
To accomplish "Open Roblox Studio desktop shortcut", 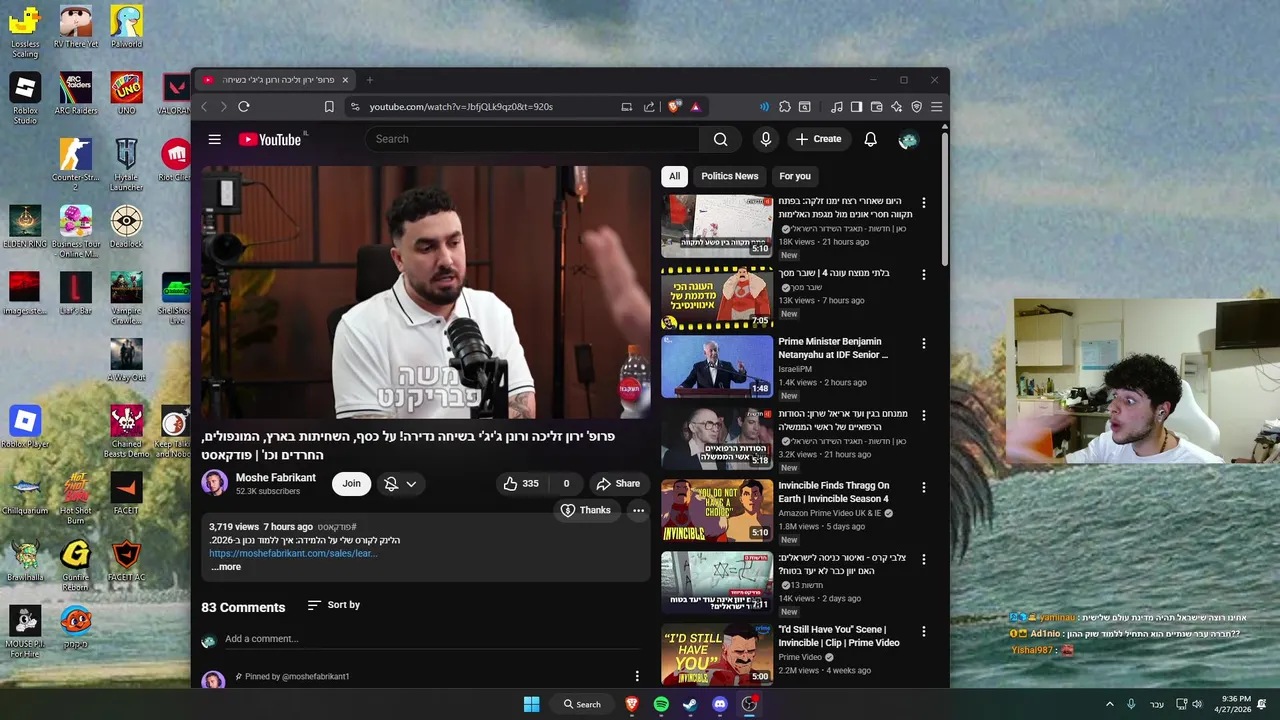I will [x=25, y=99].
